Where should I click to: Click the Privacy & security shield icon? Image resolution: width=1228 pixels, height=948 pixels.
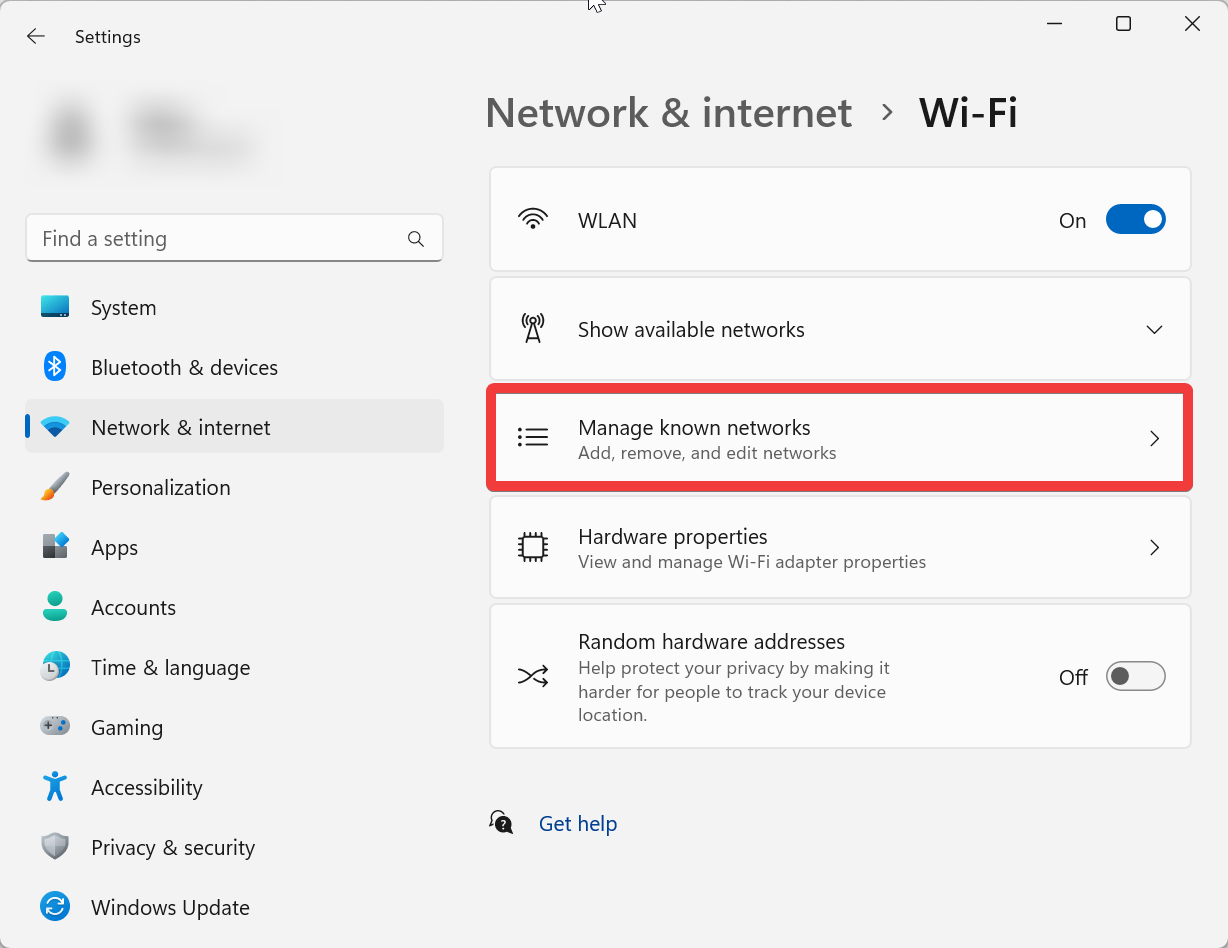[x=55, y=847]
